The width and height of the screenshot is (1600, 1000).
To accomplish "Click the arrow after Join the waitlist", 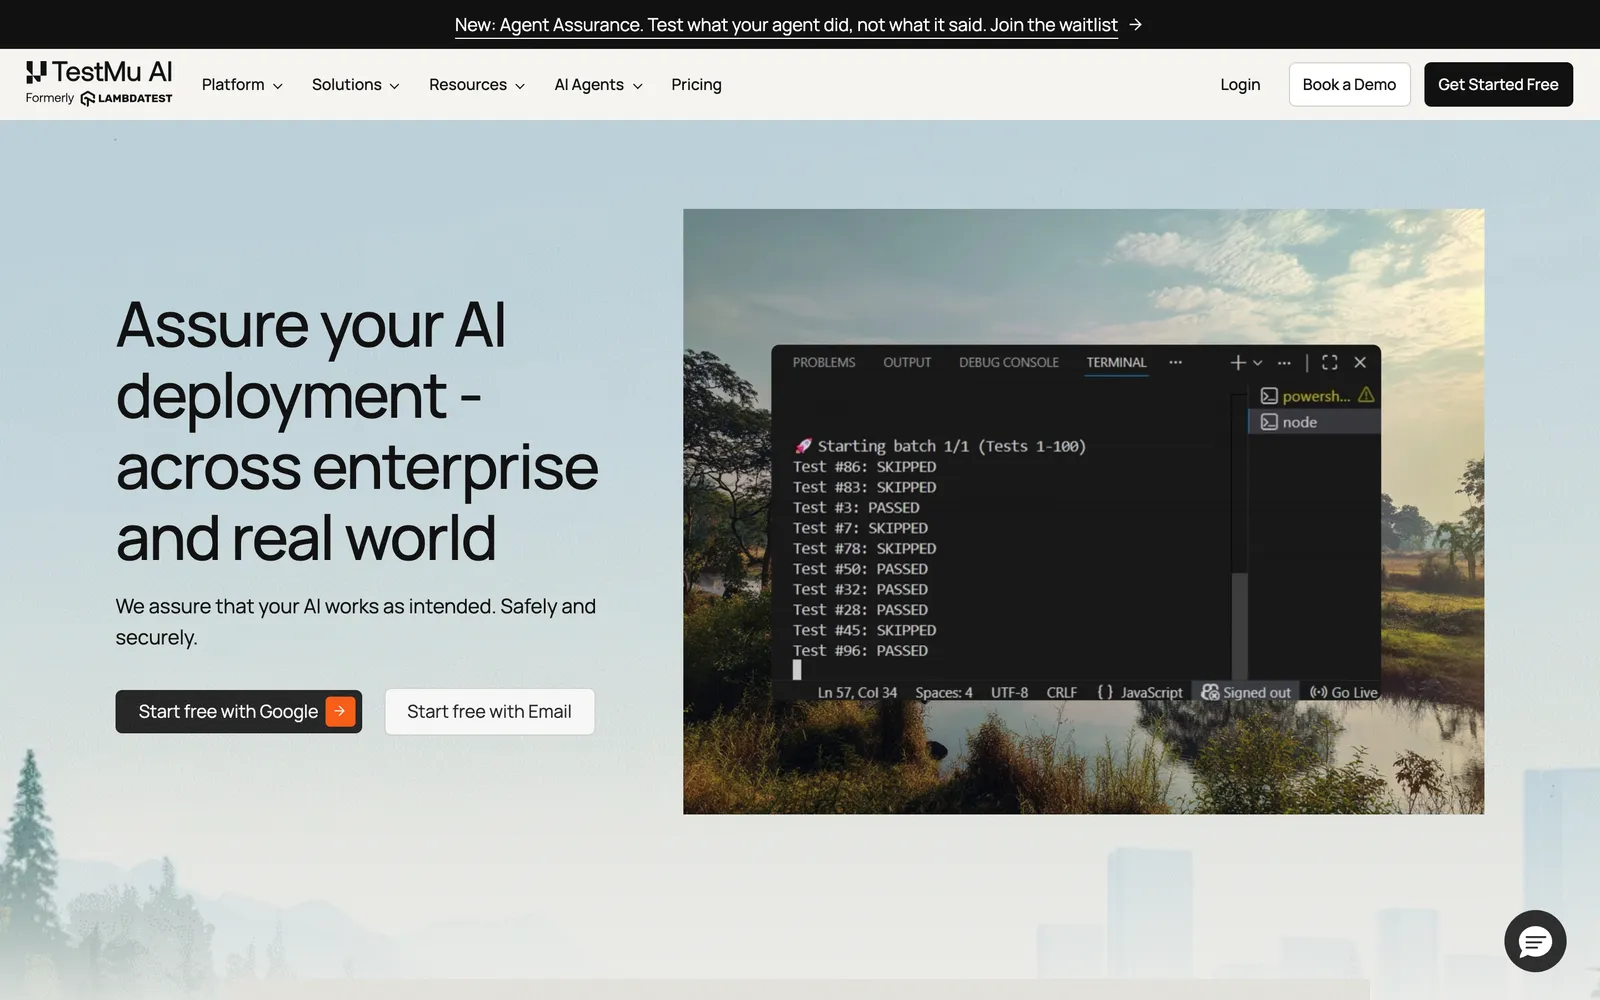I will click(1135, 25).
